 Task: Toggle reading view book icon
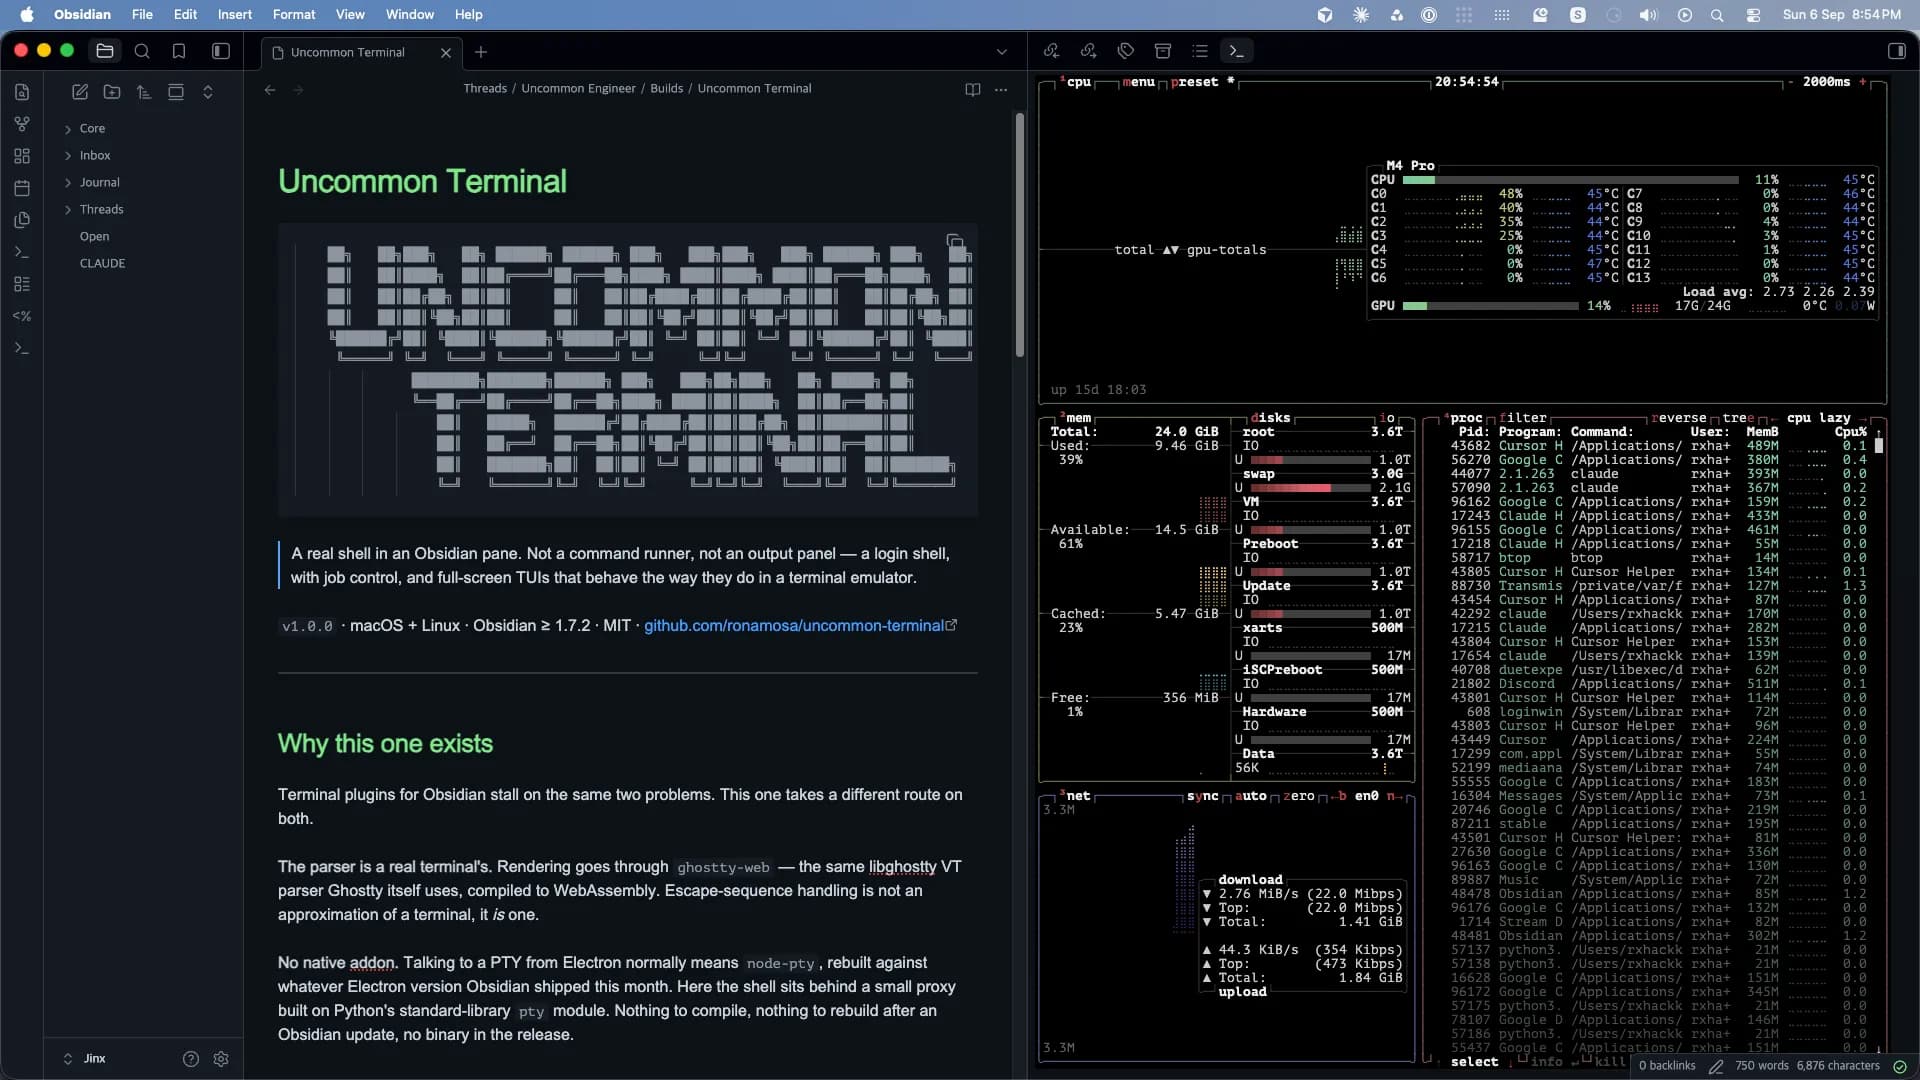pos(973,89)
